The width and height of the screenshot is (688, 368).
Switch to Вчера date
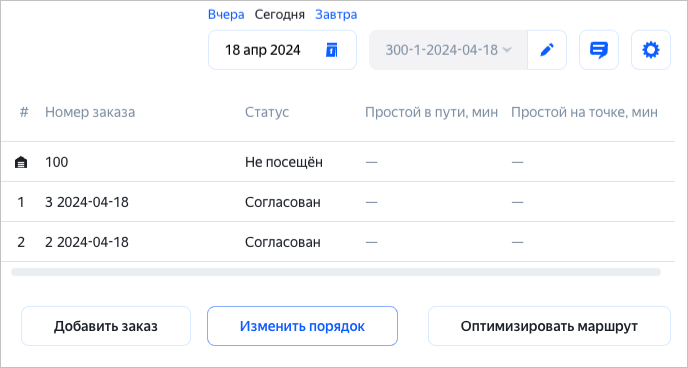226,14
